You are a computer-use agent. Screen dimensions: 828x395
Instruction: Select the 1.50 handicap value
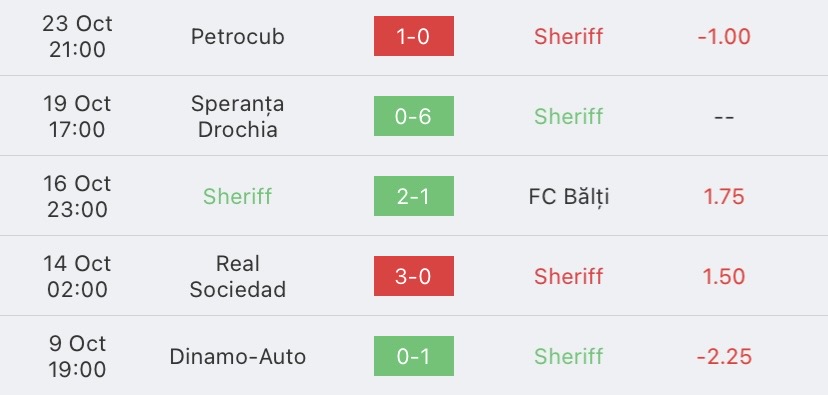(724, 276)
